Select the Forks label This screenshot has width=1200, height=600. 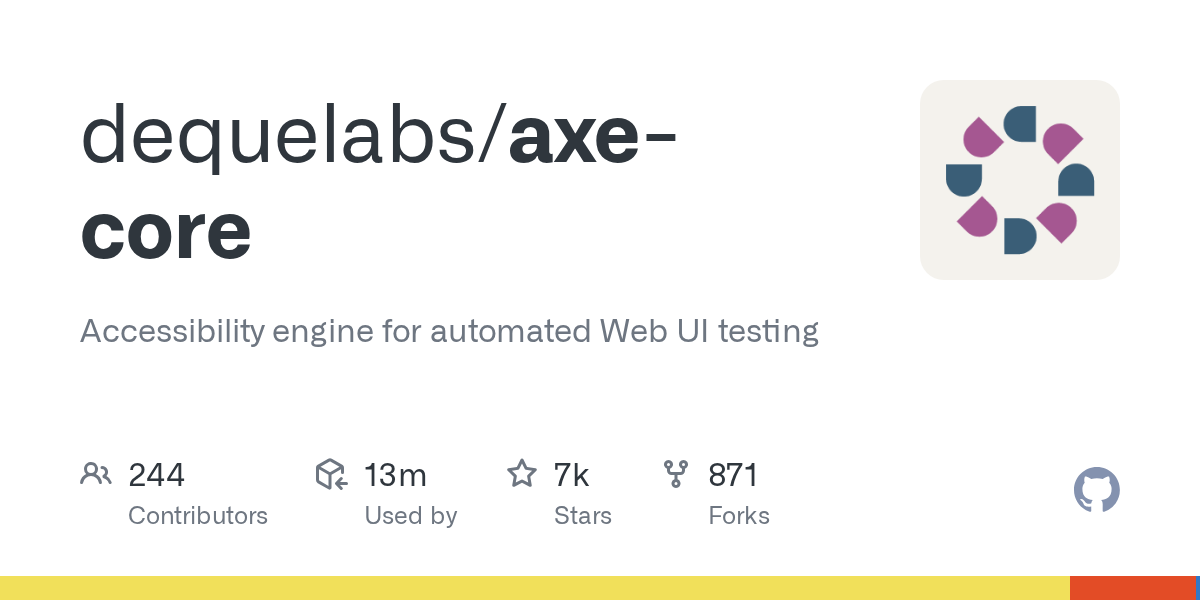click(x=738, y=516)
